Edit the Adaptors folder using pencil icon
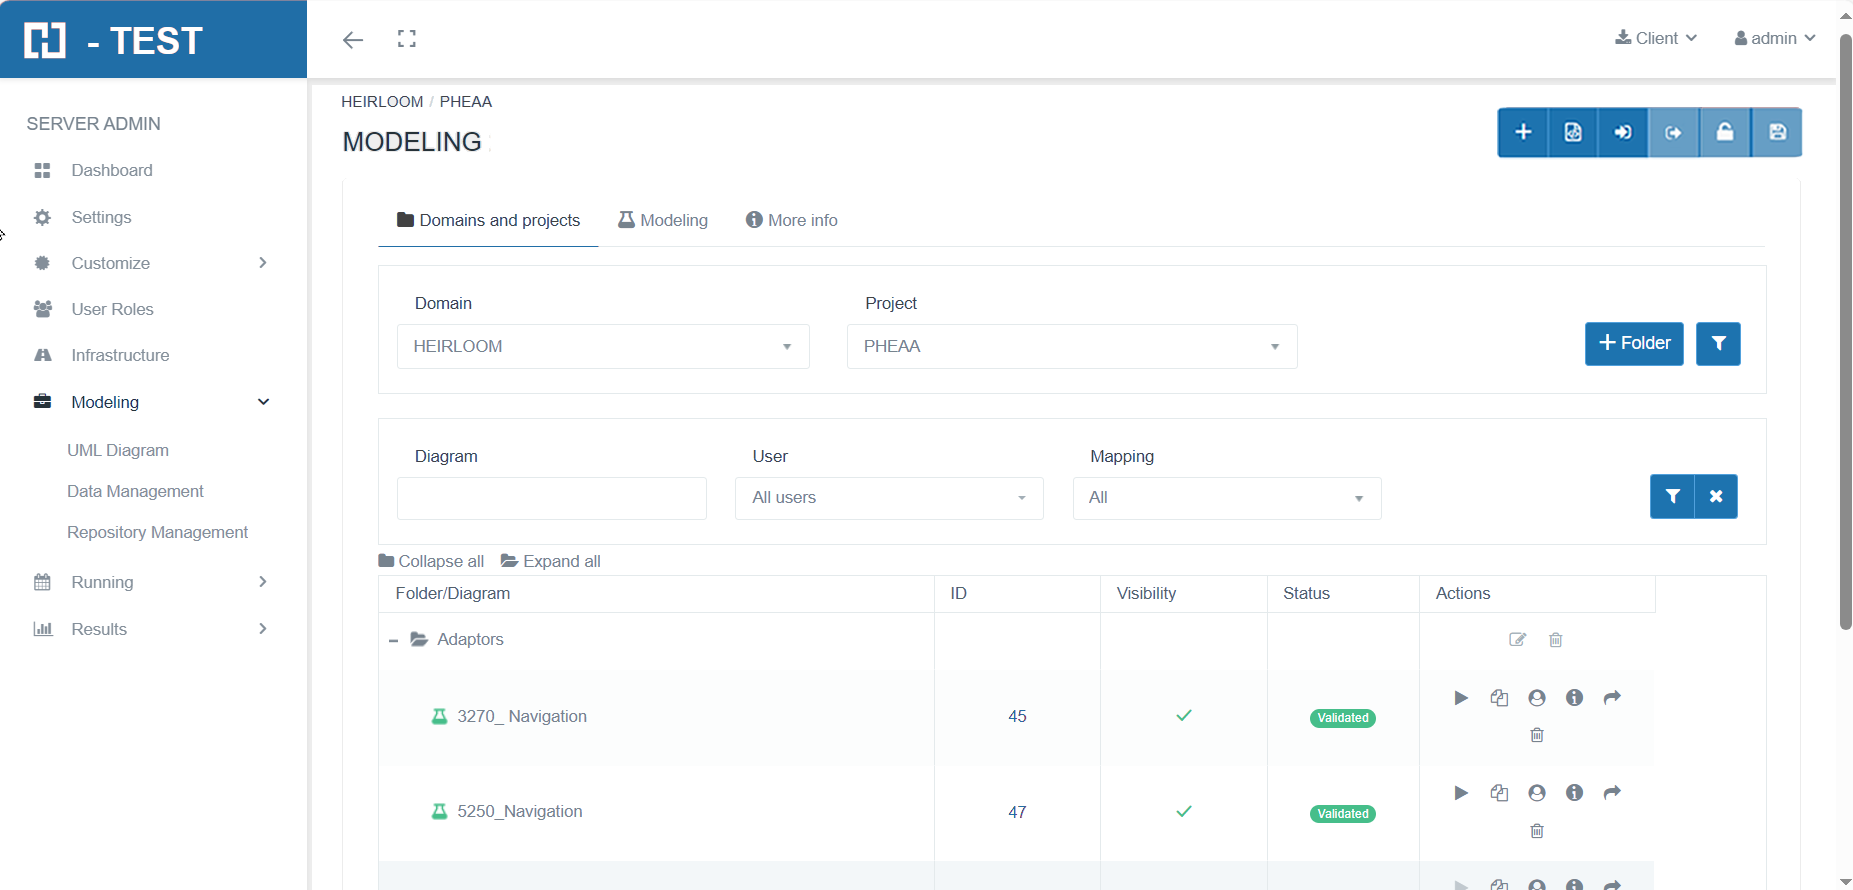 [x=1517, y=640]
